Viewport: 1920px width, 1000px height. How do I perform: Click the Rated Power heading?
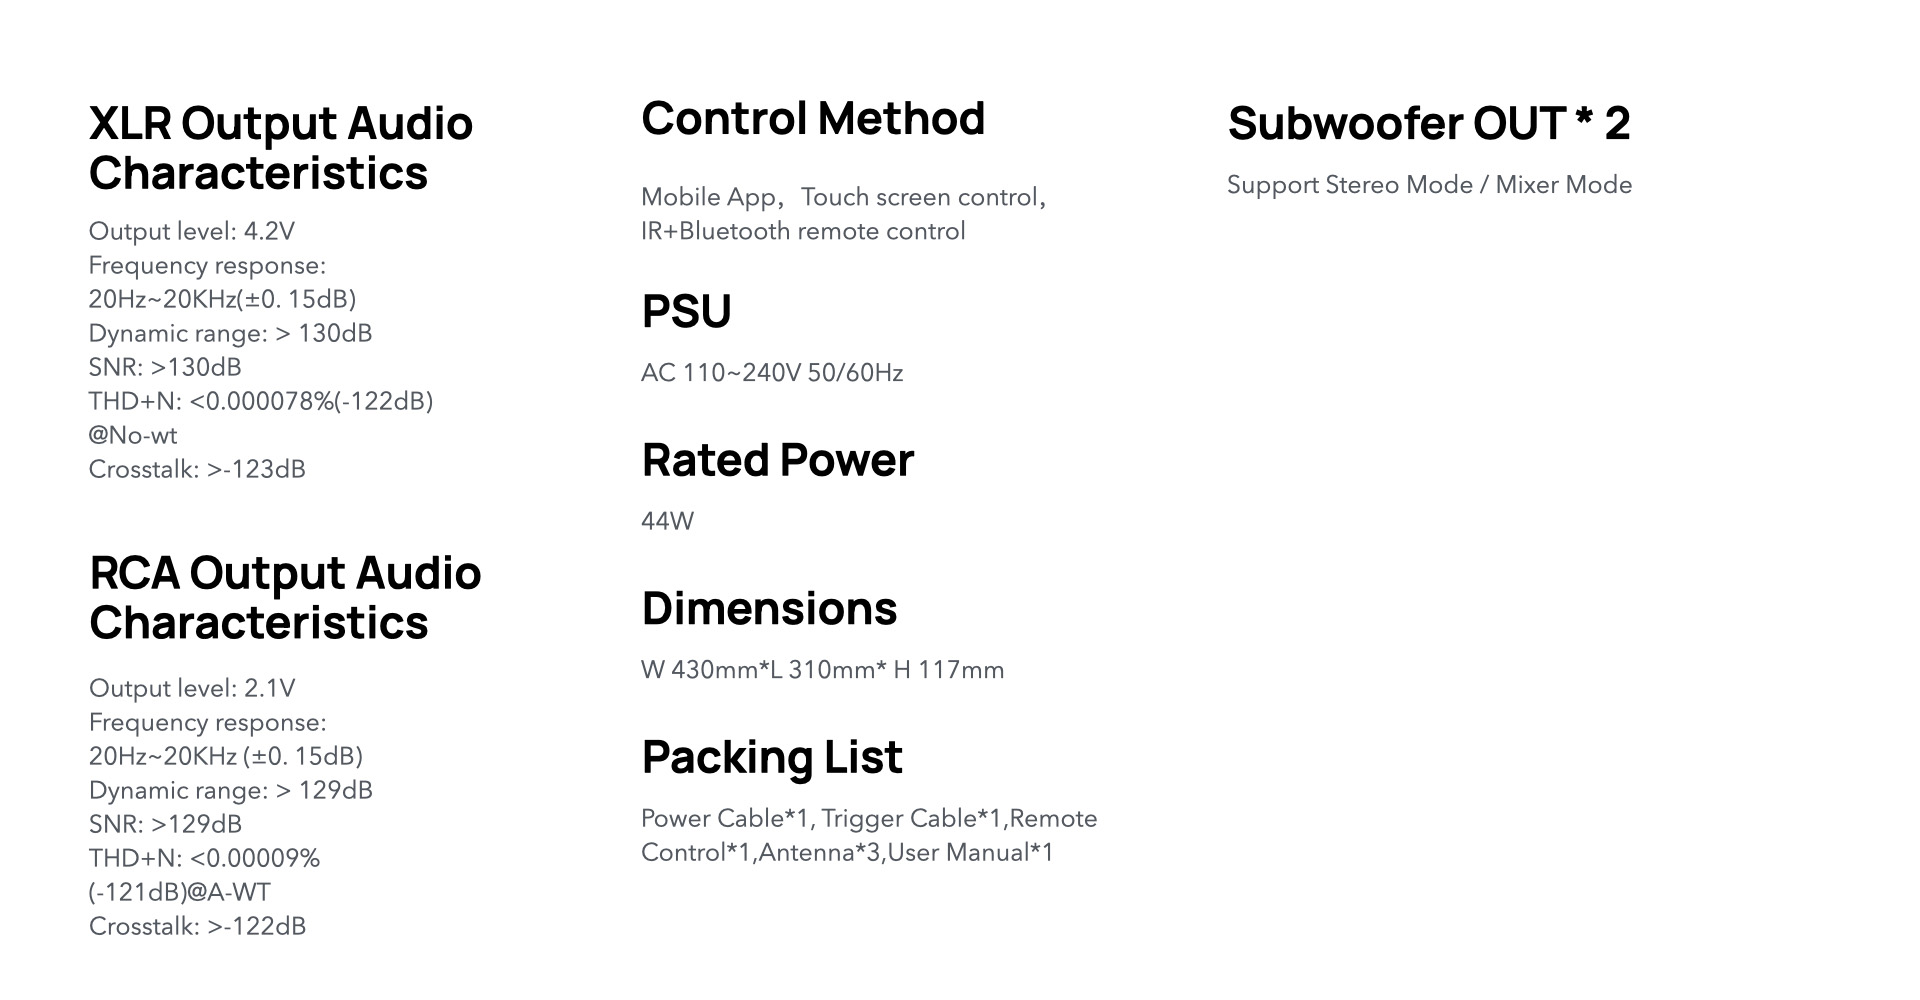[777, 460]
